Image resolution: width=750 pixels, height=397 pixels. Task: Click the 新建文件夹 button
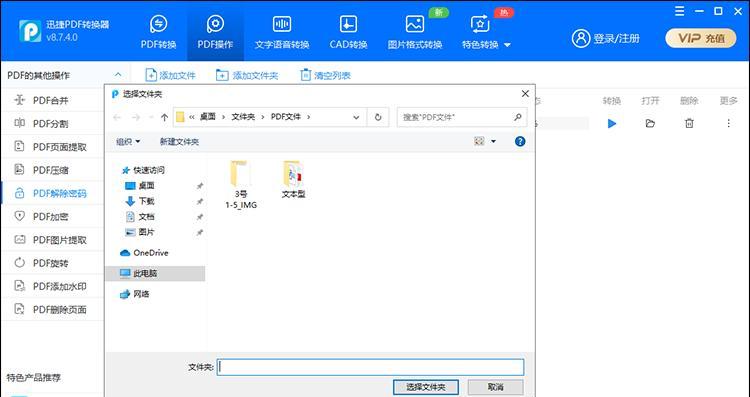[179, 142]
